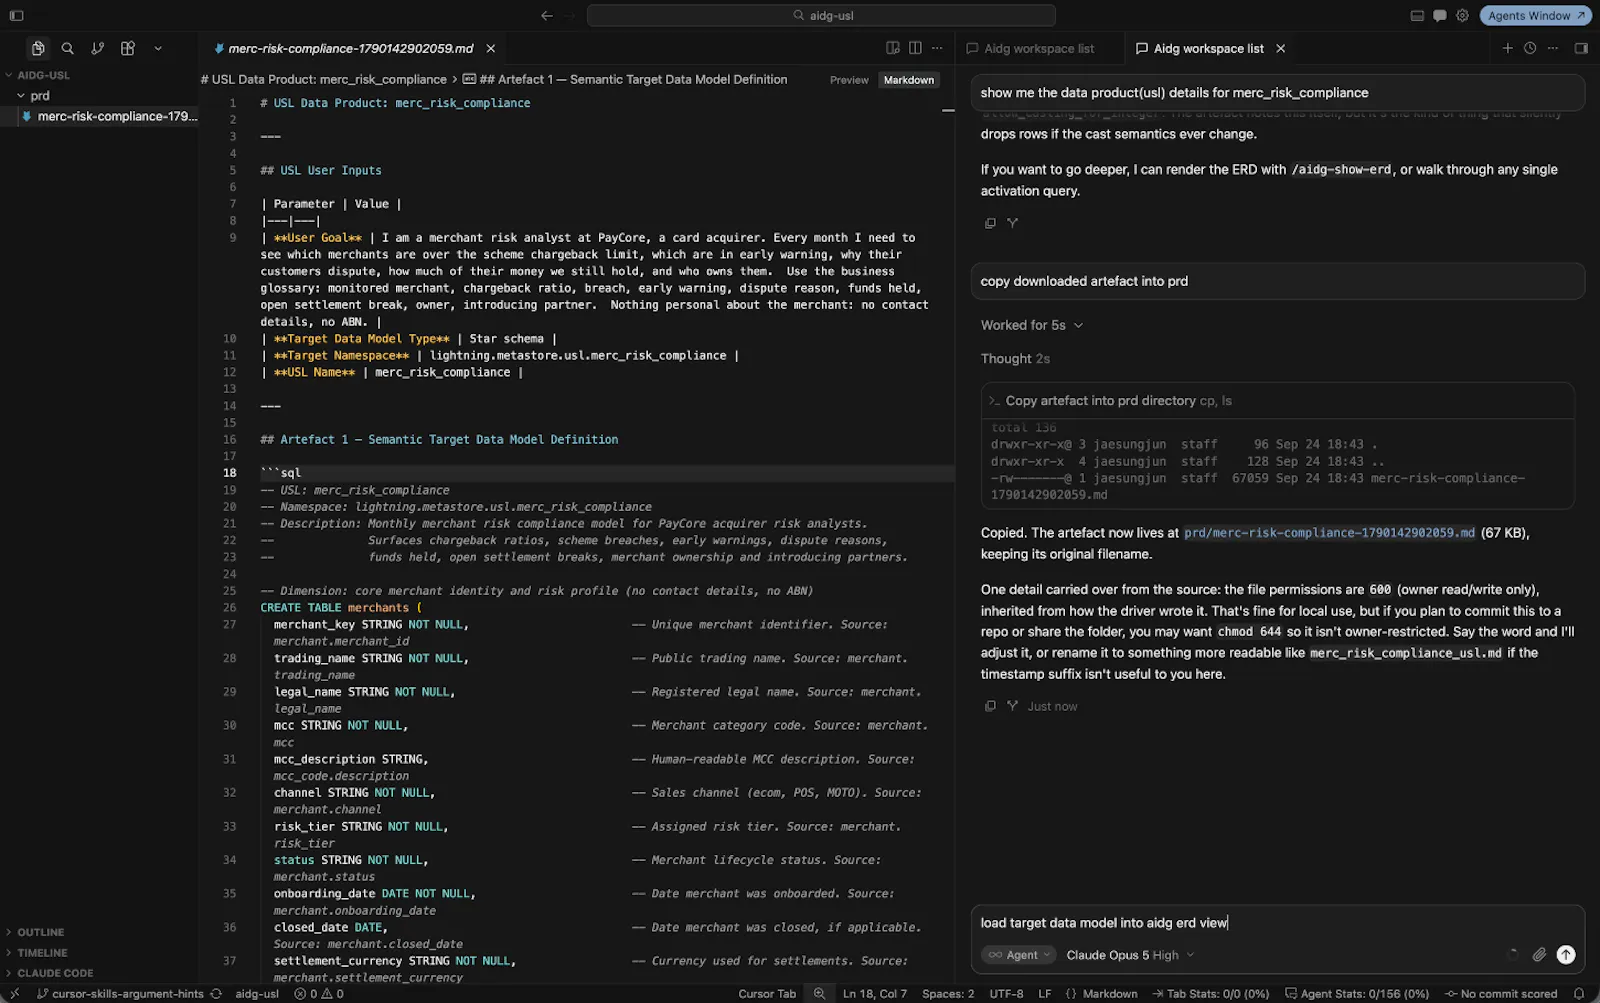Open the prd/merc-risk-compliance-1790142902059.md link

(x=1329, y=533)
